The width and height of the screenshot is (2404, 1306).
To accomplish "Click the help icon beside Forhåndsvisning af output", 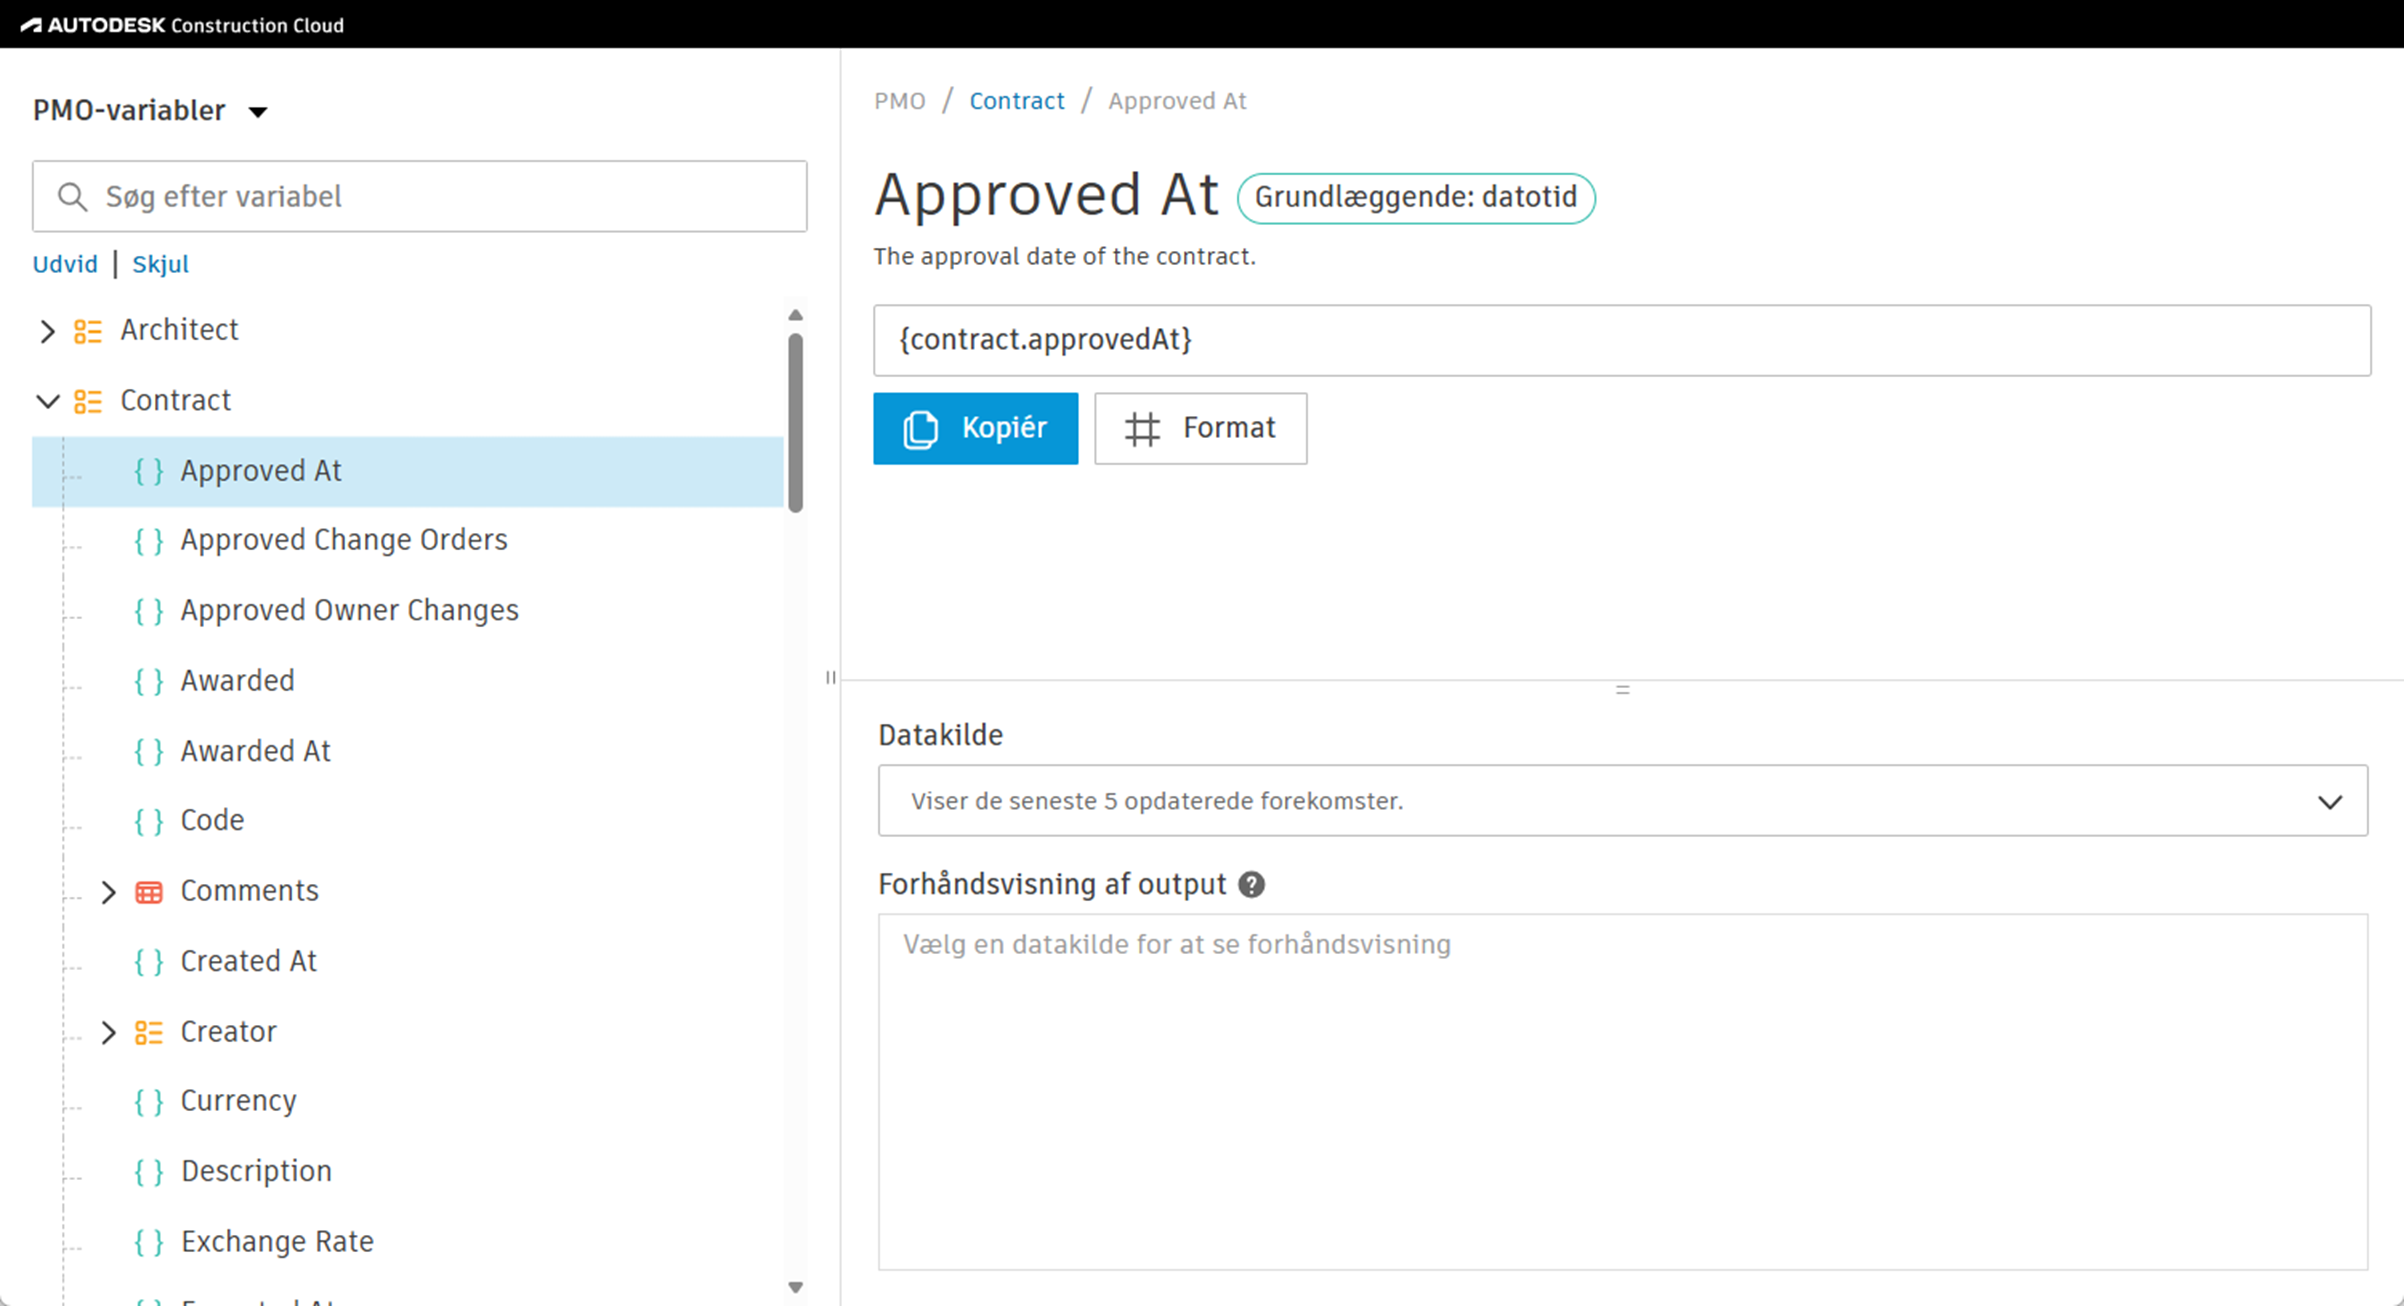I will click(1251, 885).
